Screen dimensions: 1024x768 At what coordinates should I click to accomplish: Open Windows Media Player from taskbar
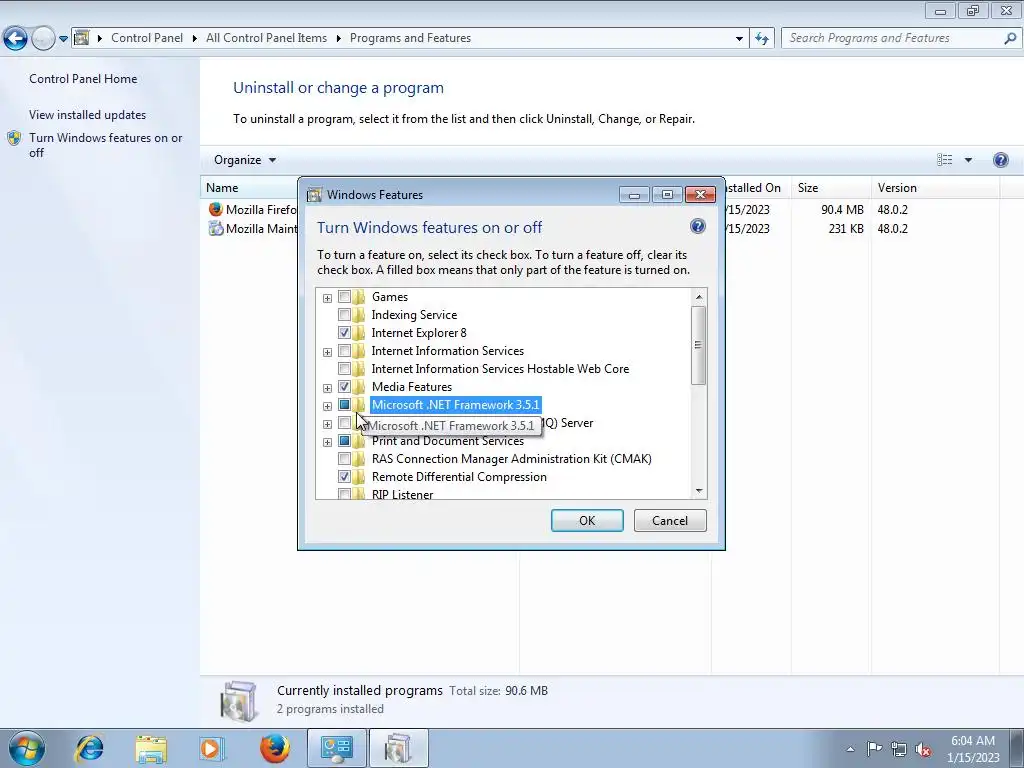[x=212, y=748]
